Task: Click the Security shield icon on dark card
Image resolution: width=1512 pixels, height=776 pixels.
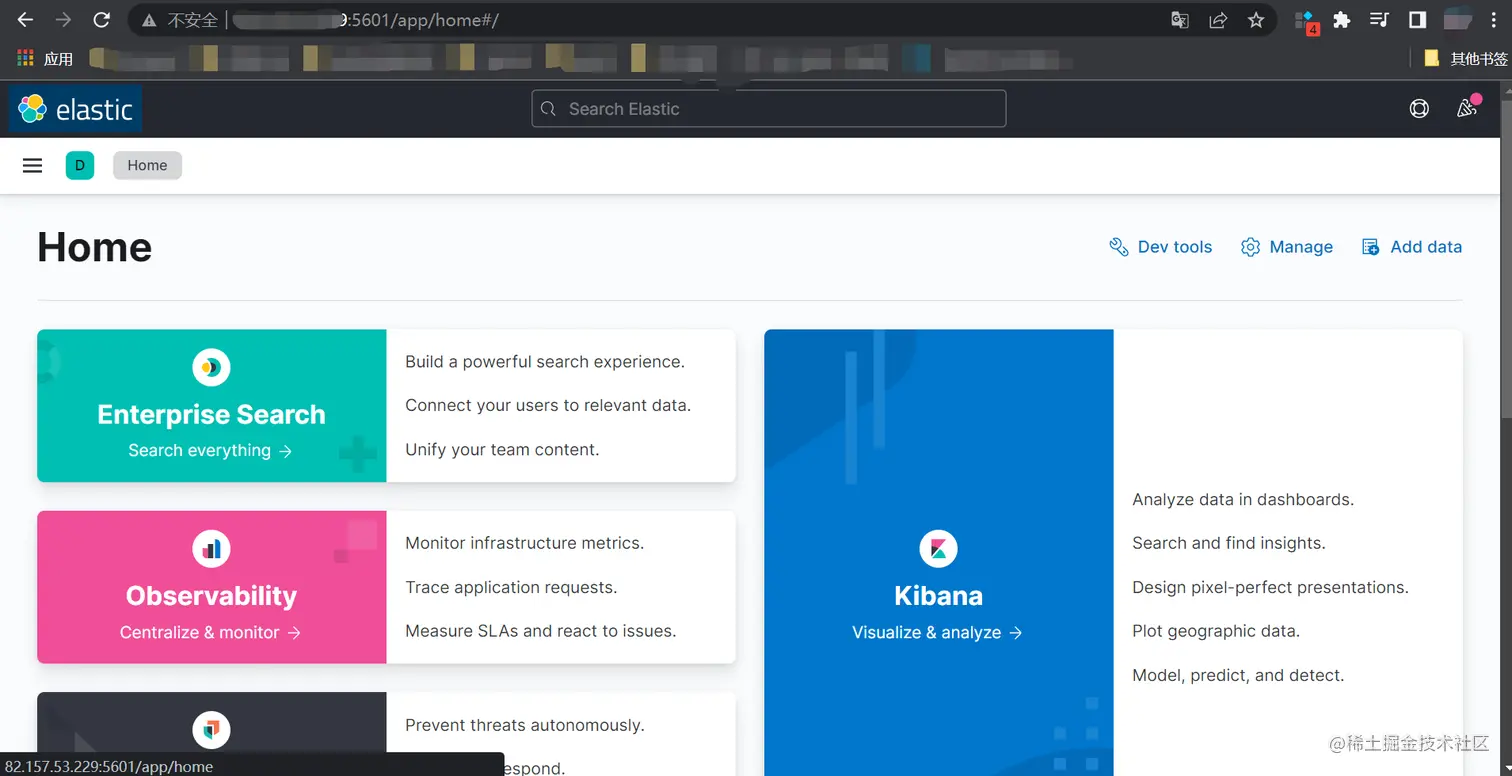Action: [x=211, y=730]
